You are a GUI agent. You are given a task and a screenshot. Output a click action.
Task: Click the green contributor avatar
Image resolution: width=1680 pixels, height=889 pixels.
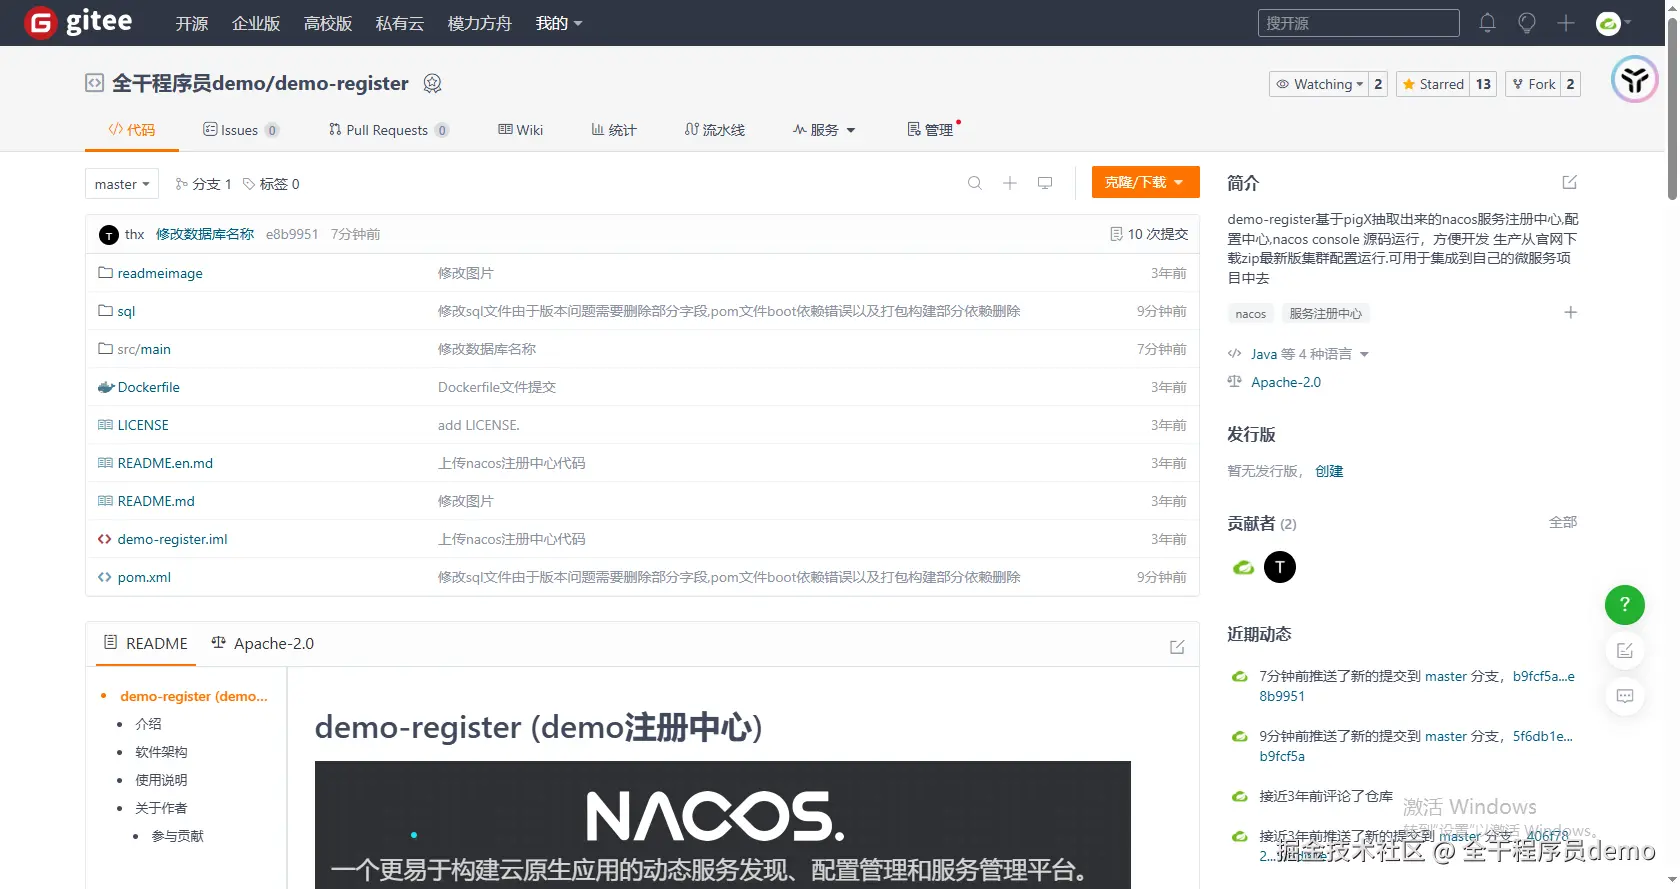coord(1243,567)
